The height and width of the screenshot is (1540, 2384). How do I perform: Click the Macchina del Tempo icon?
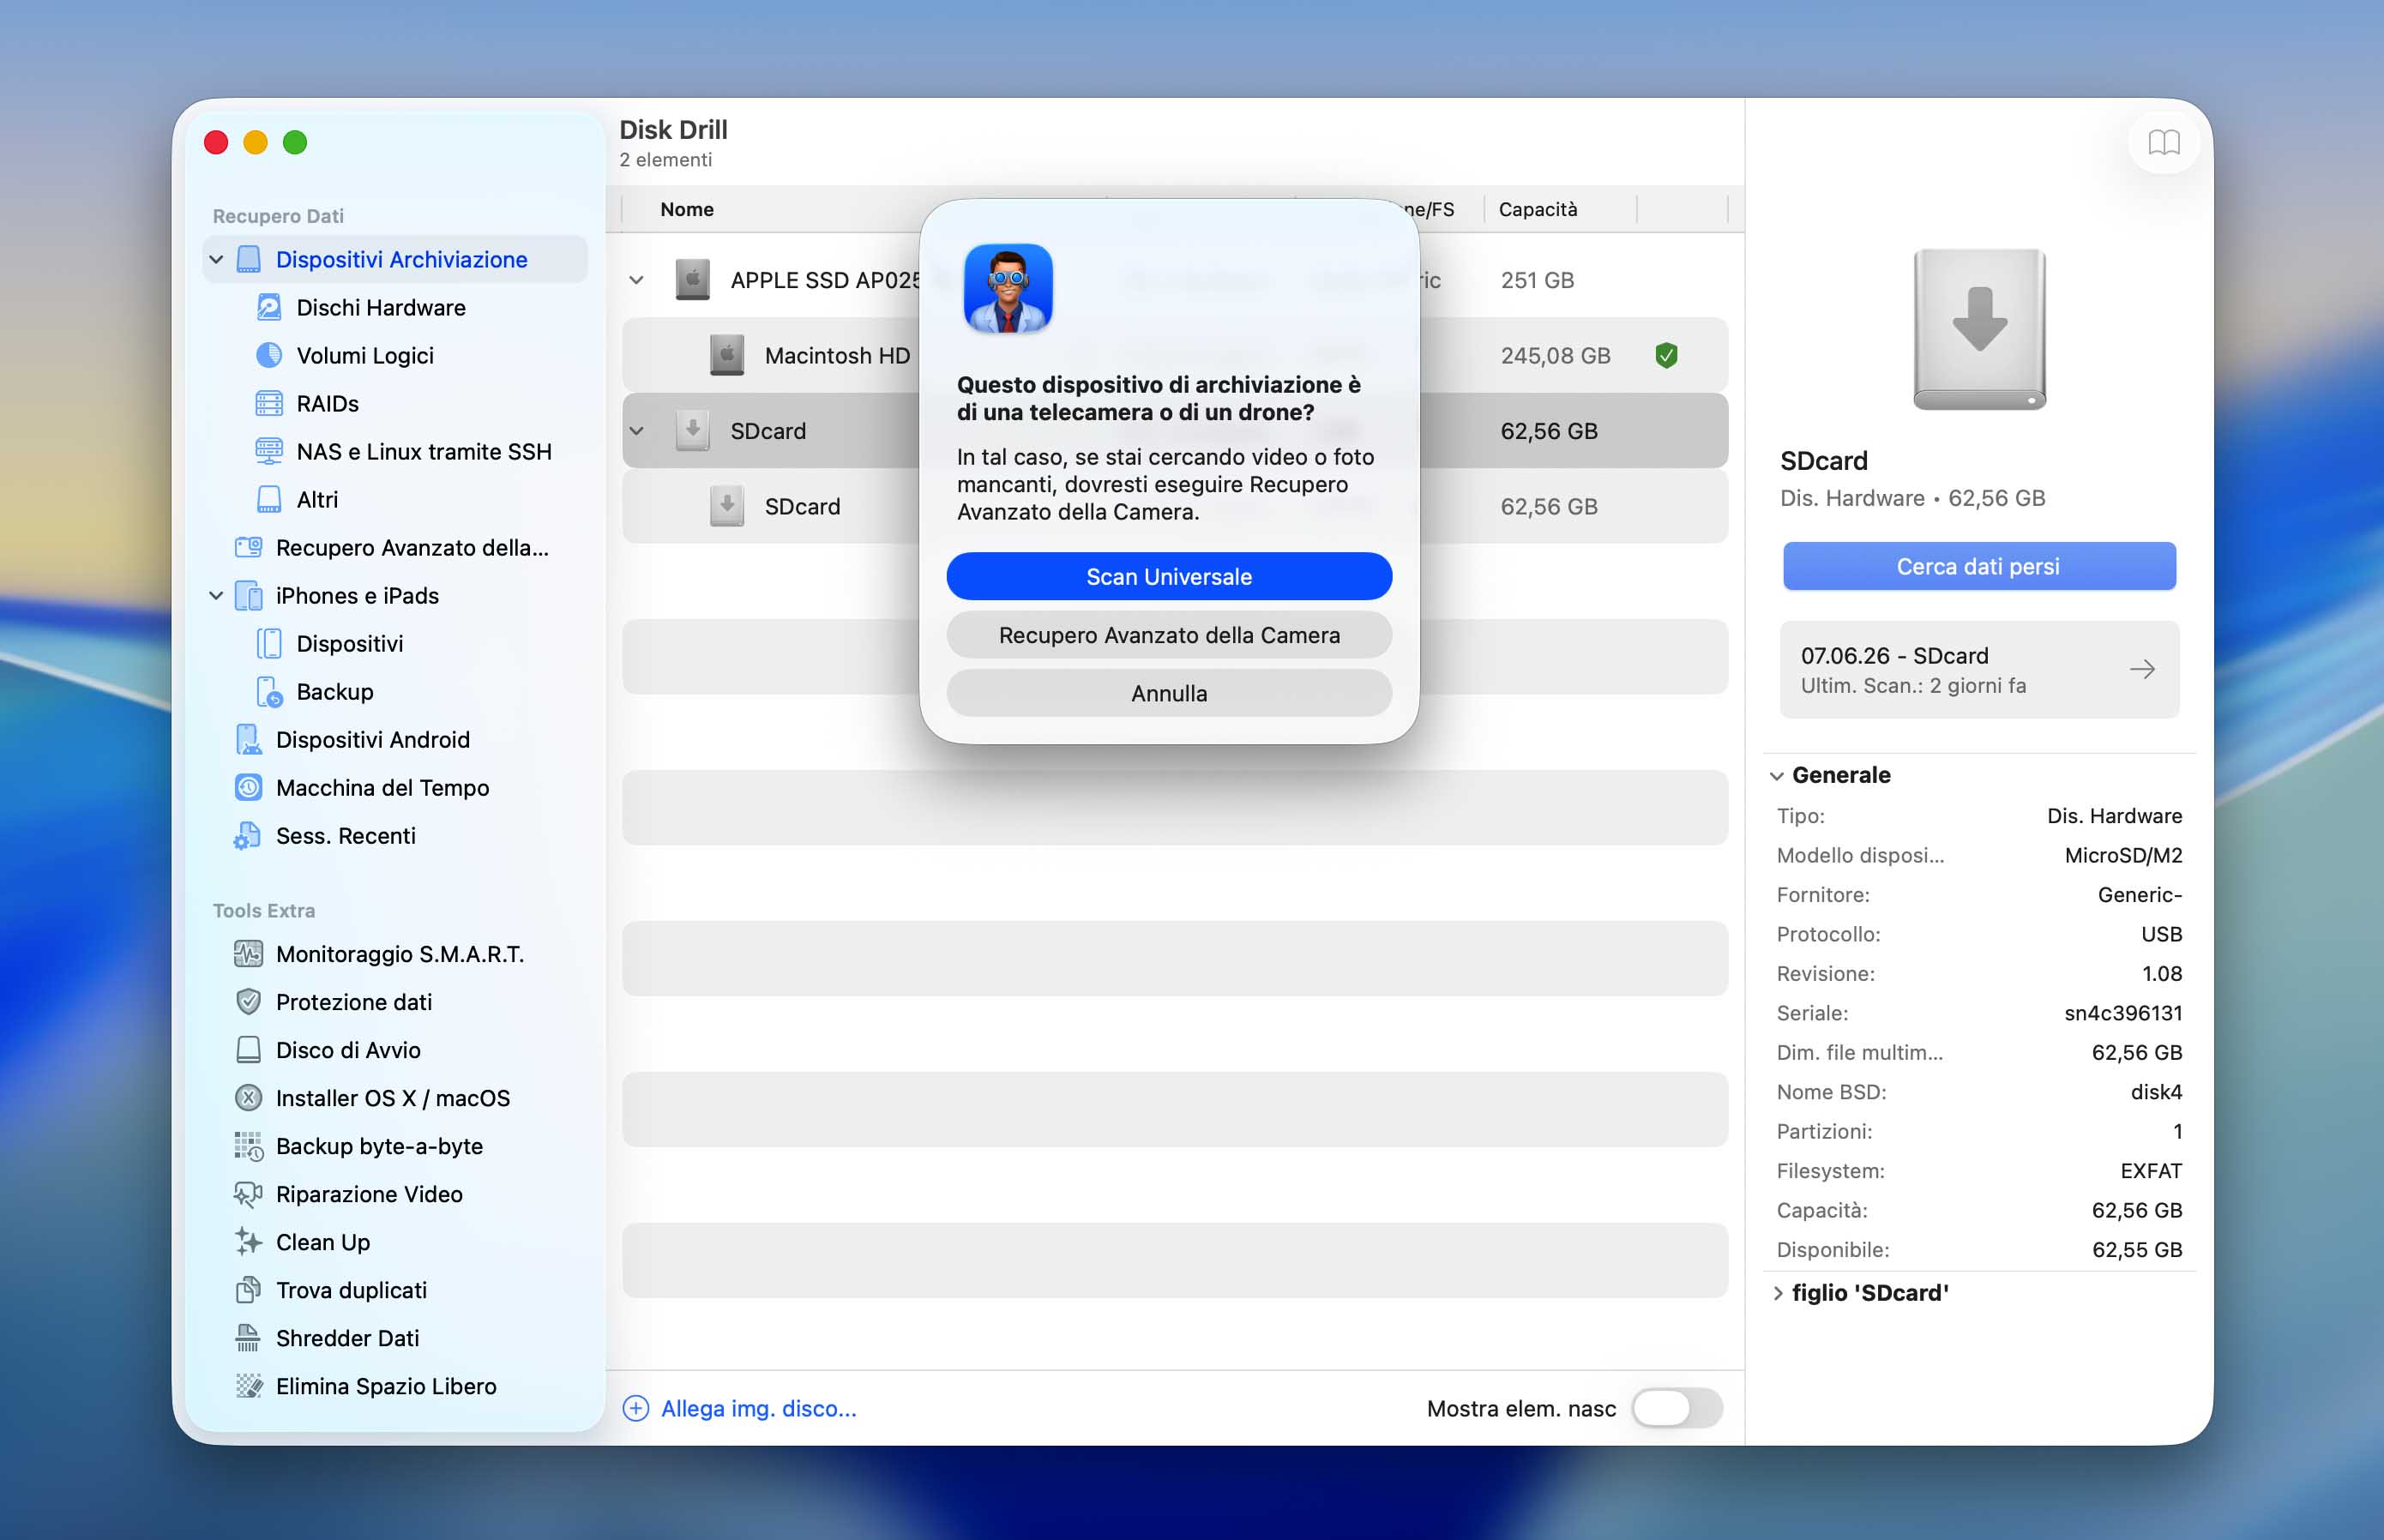click(248, 787)
